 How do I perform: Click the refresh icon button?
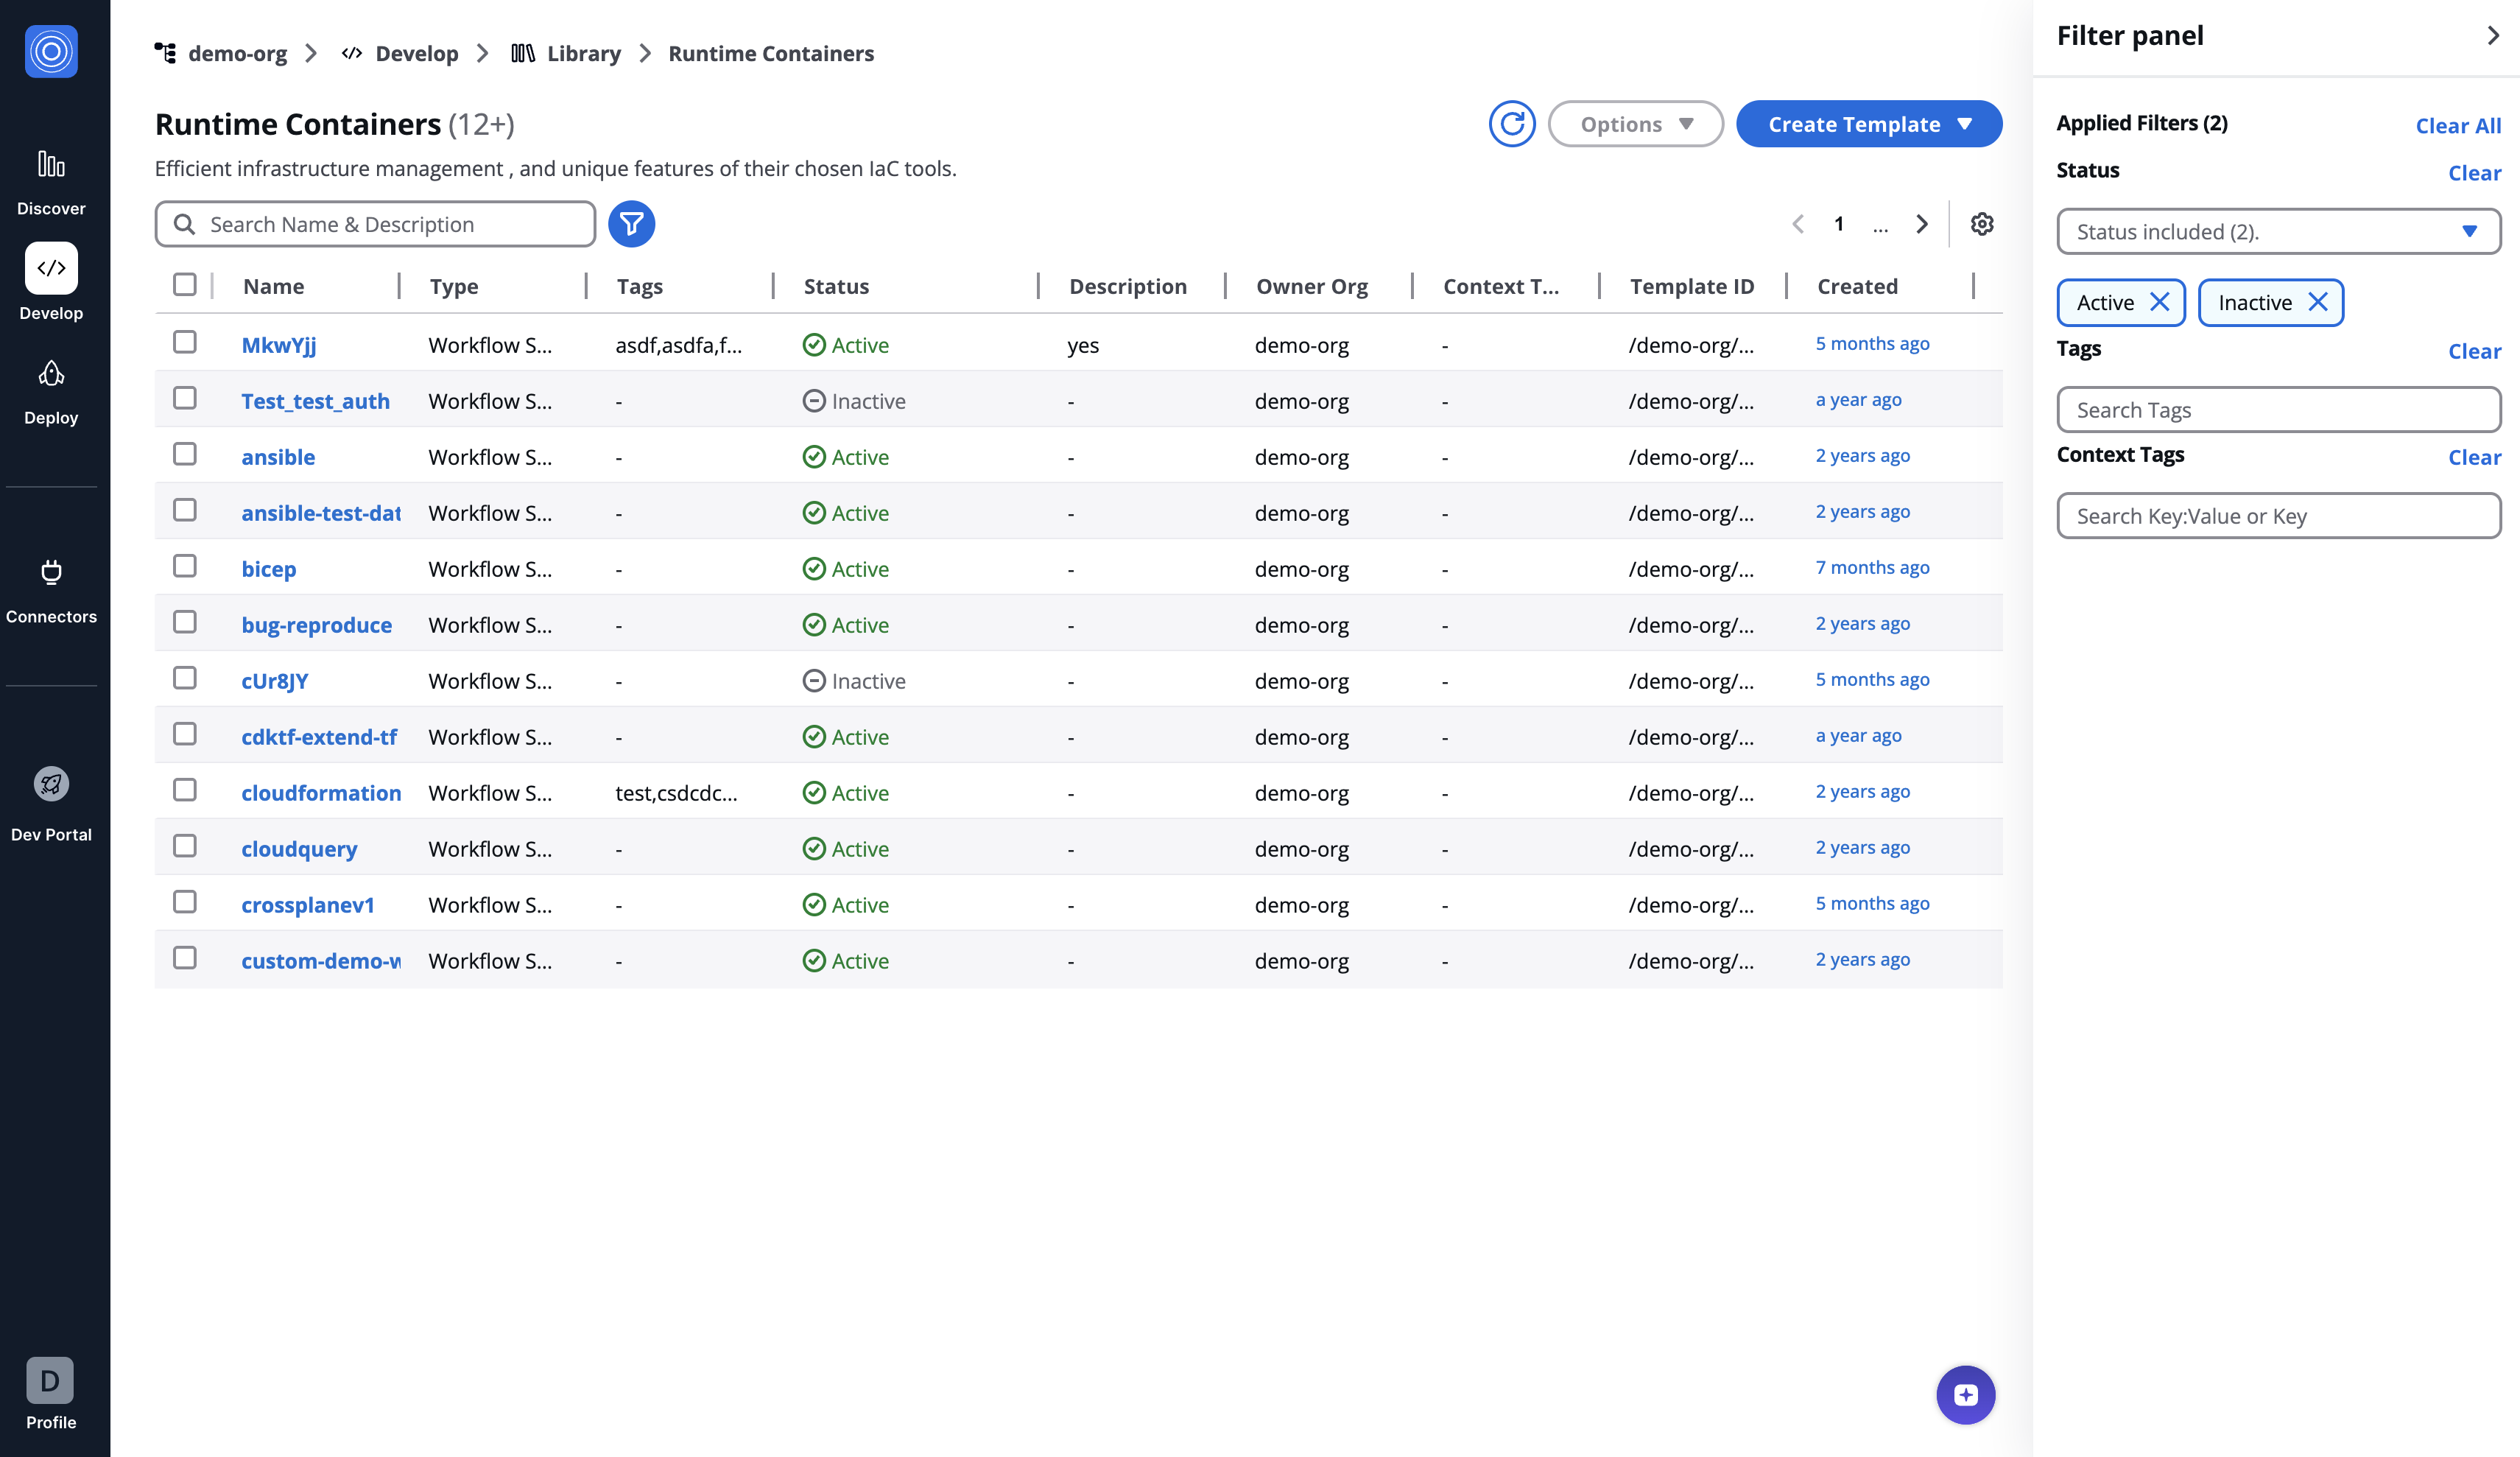(x=1511, y=124)
